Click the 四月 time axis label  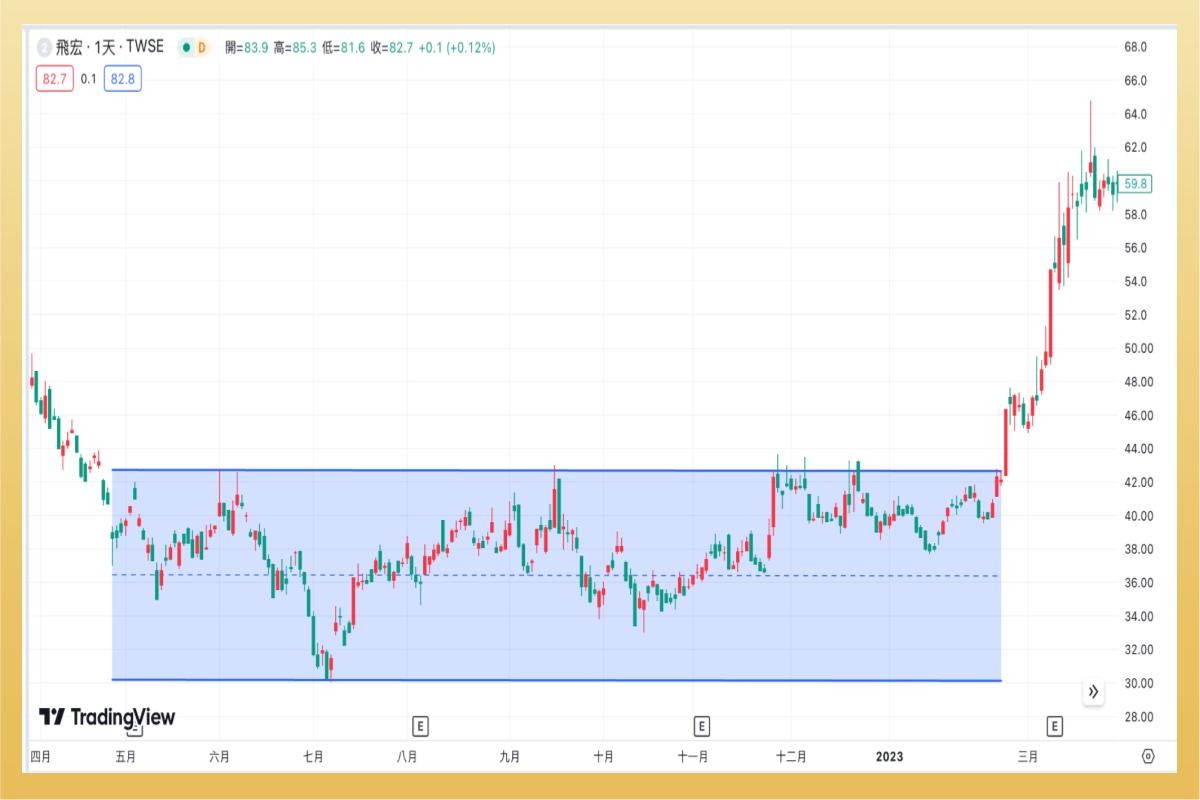coord(40,757)
